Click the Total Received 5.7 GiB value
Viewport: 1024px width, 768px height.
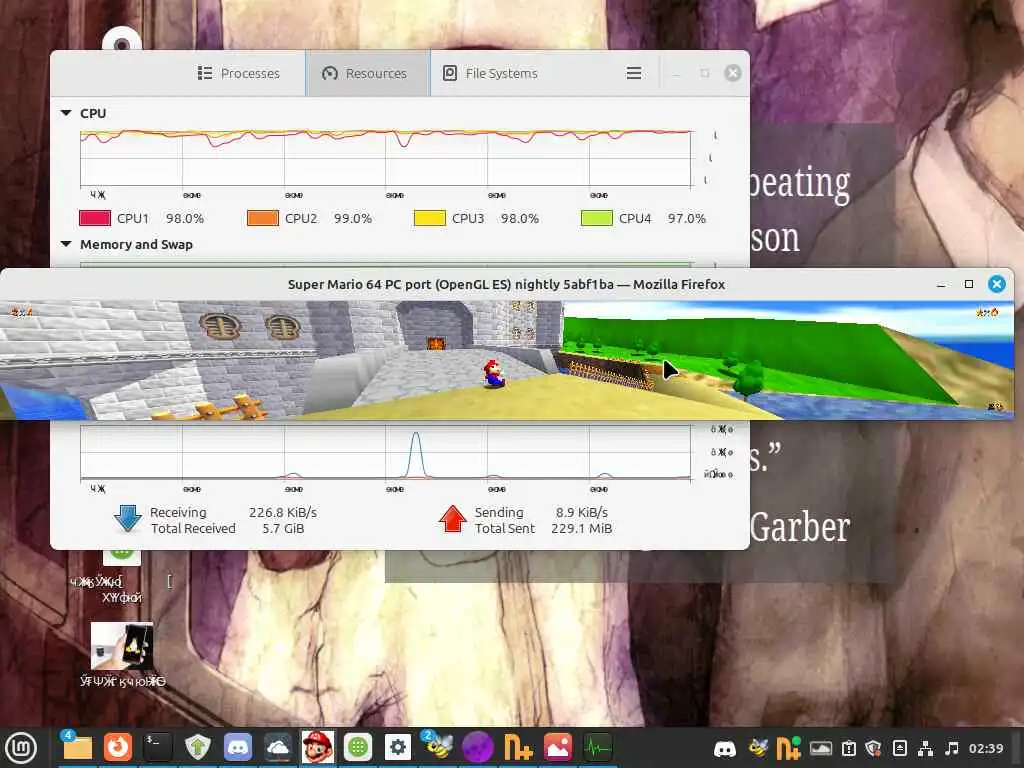coord(283,528)
